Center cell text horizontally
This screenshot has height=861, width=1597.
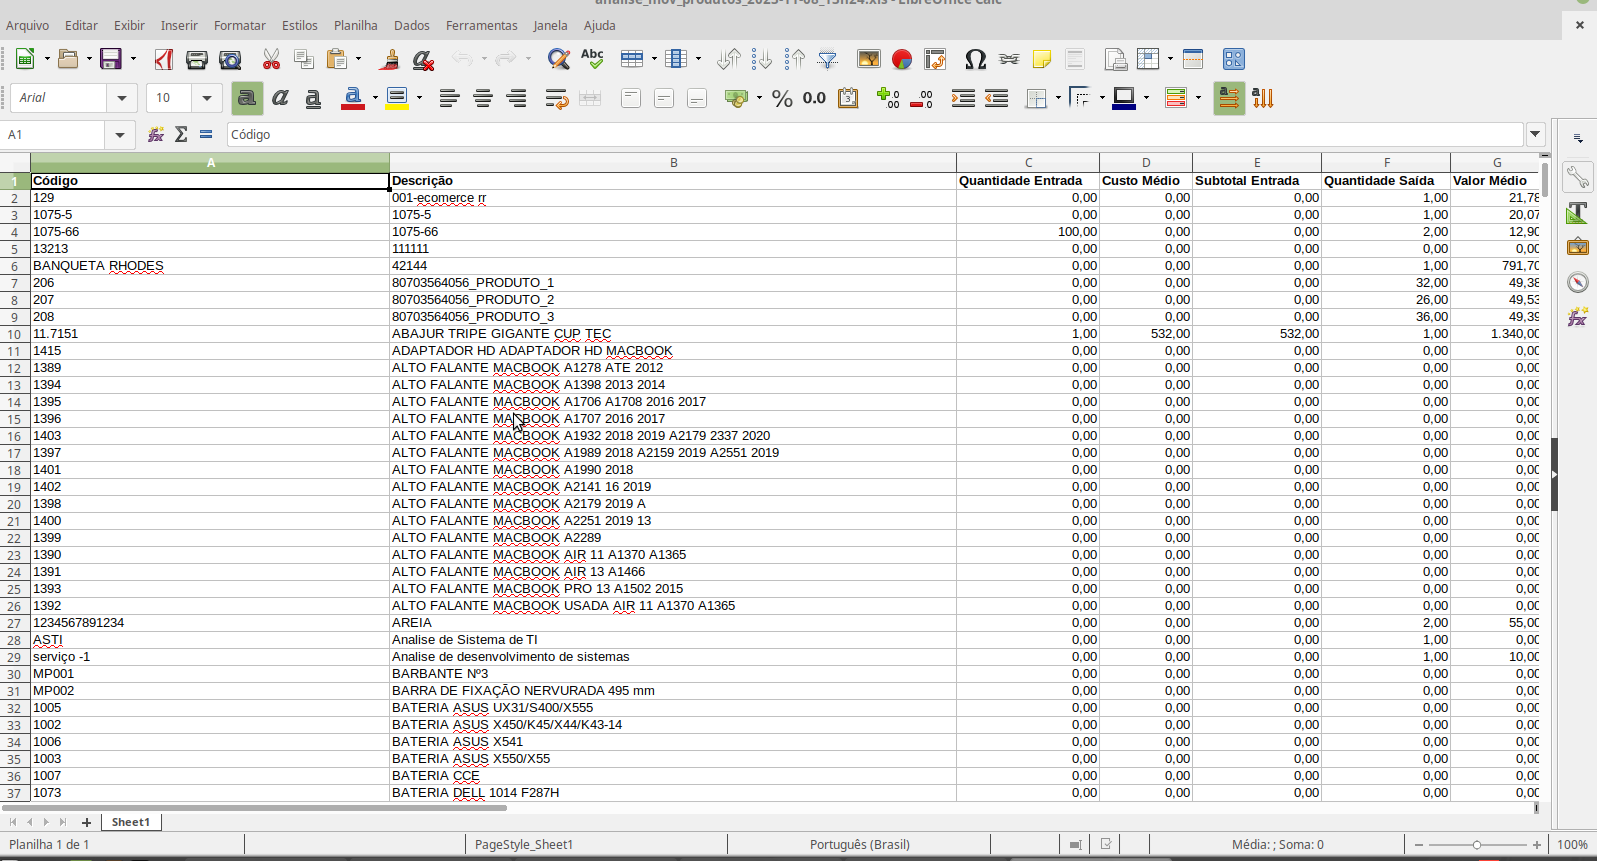tap(483, 98)
